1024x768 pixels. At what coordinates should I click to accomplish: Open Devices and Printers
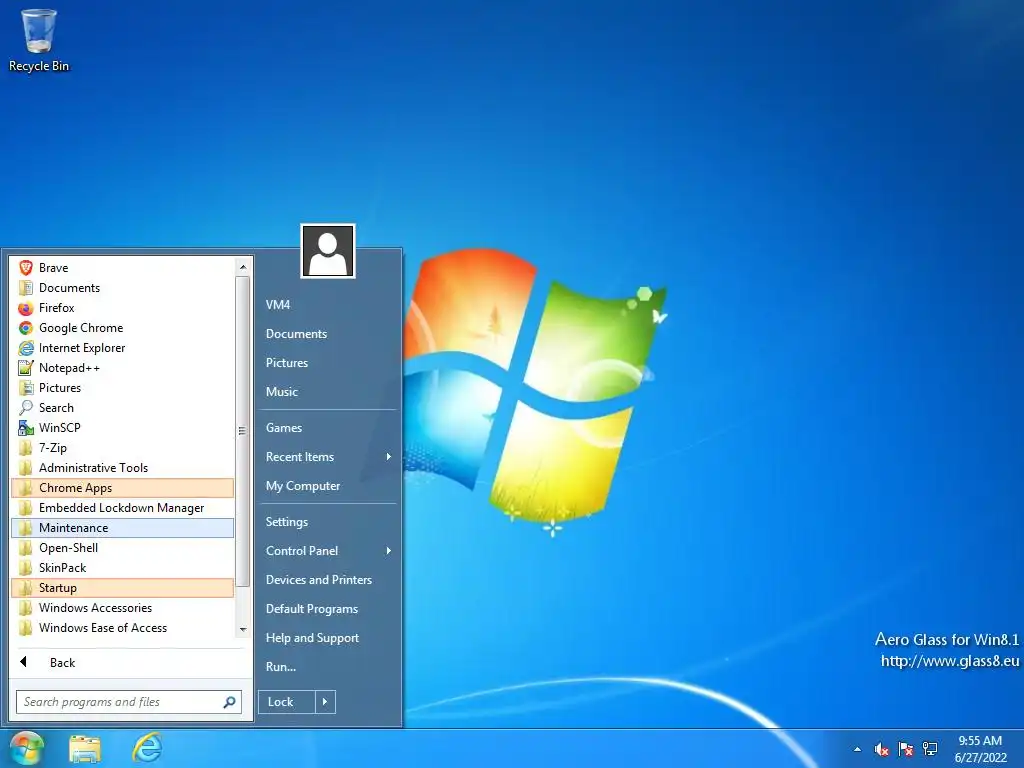pyautogui.click(x=319, y=580)
